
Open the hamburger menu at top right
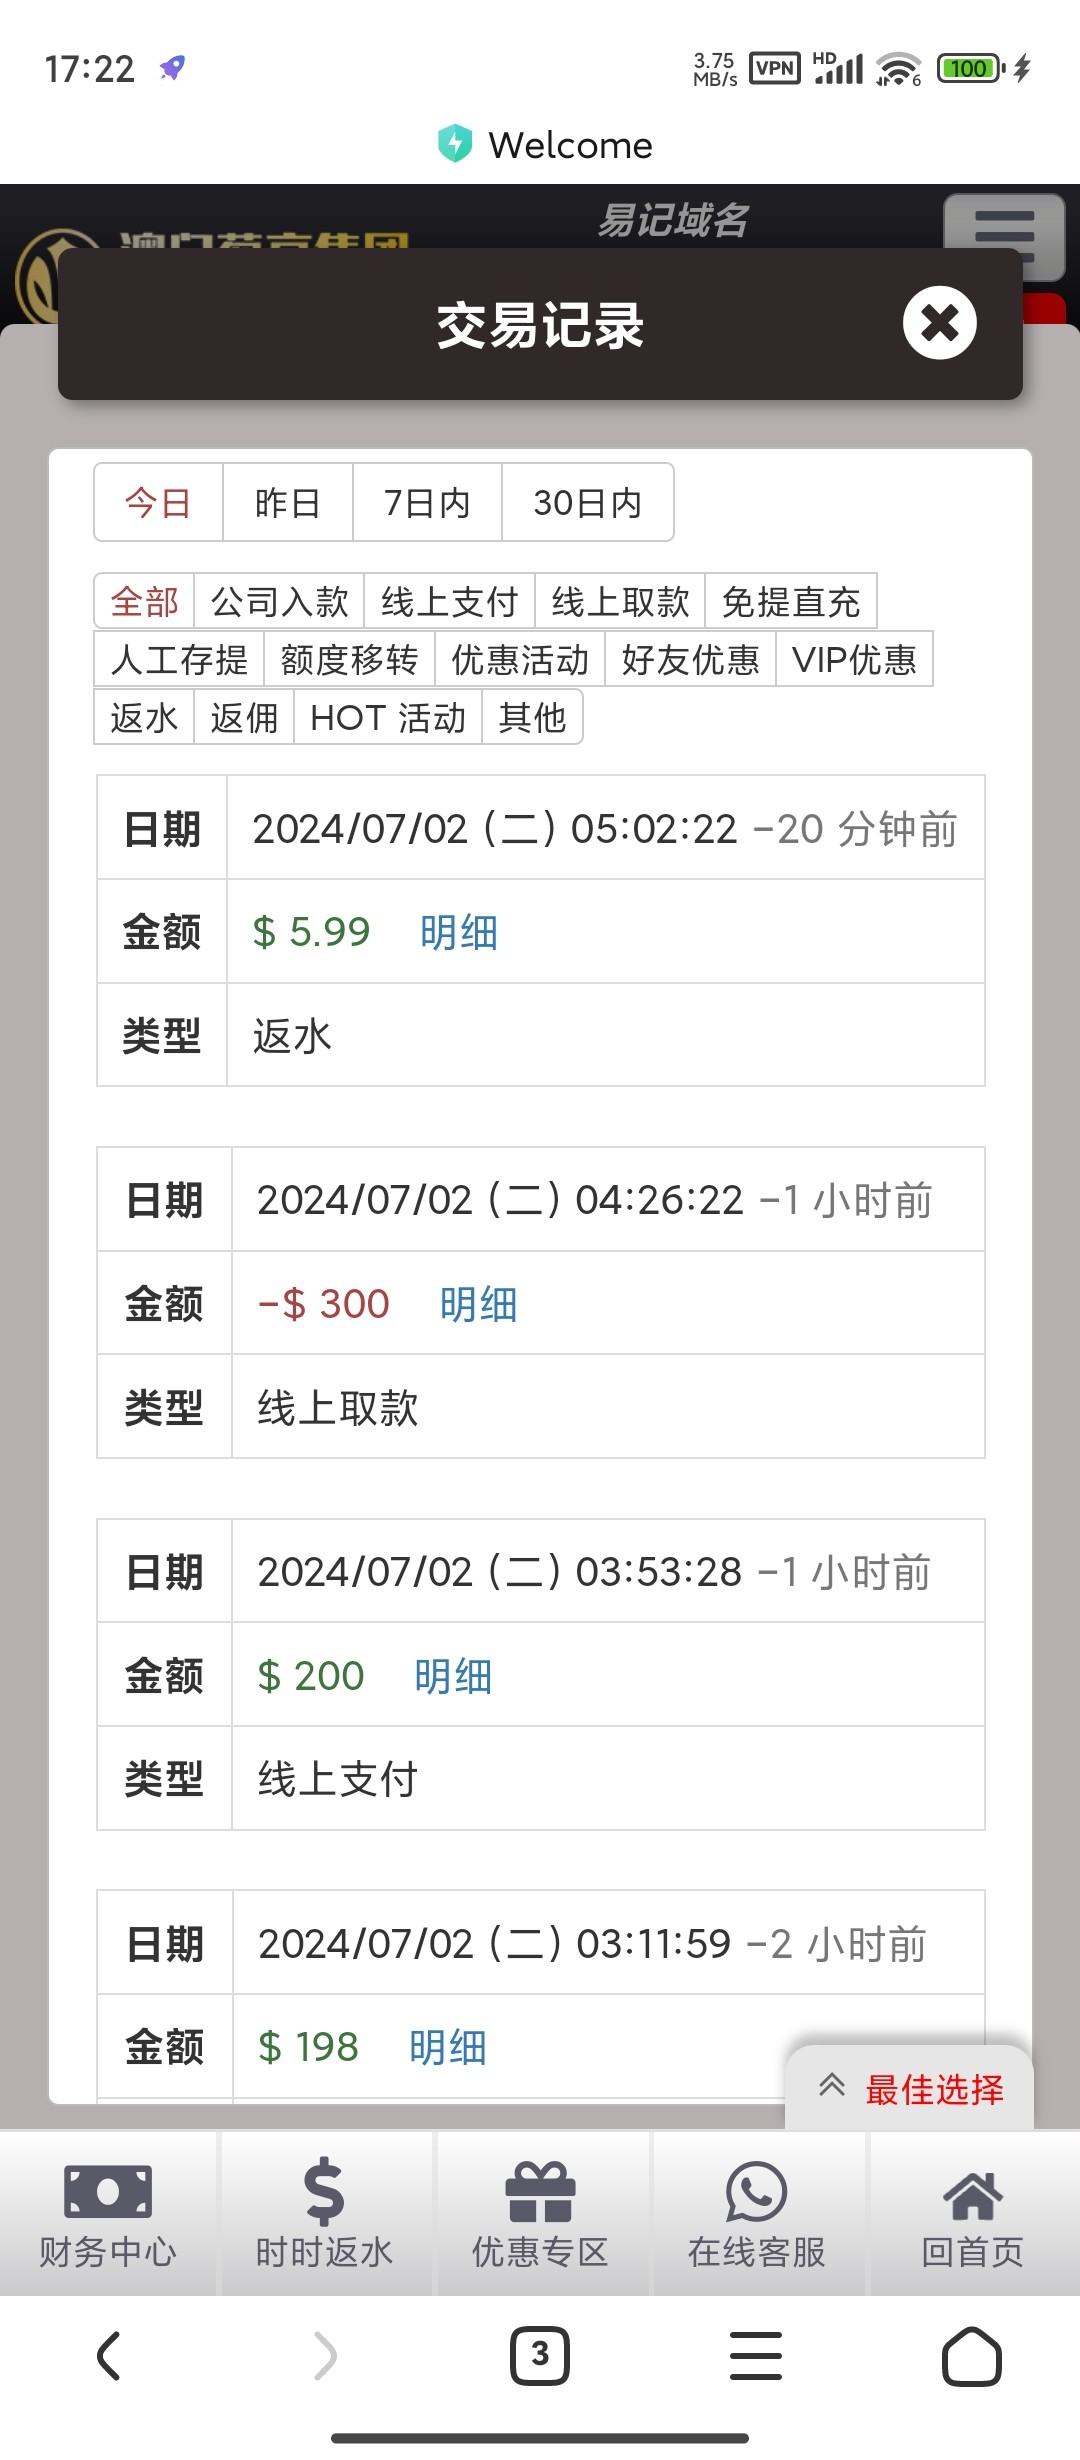tap(1003, 232)
